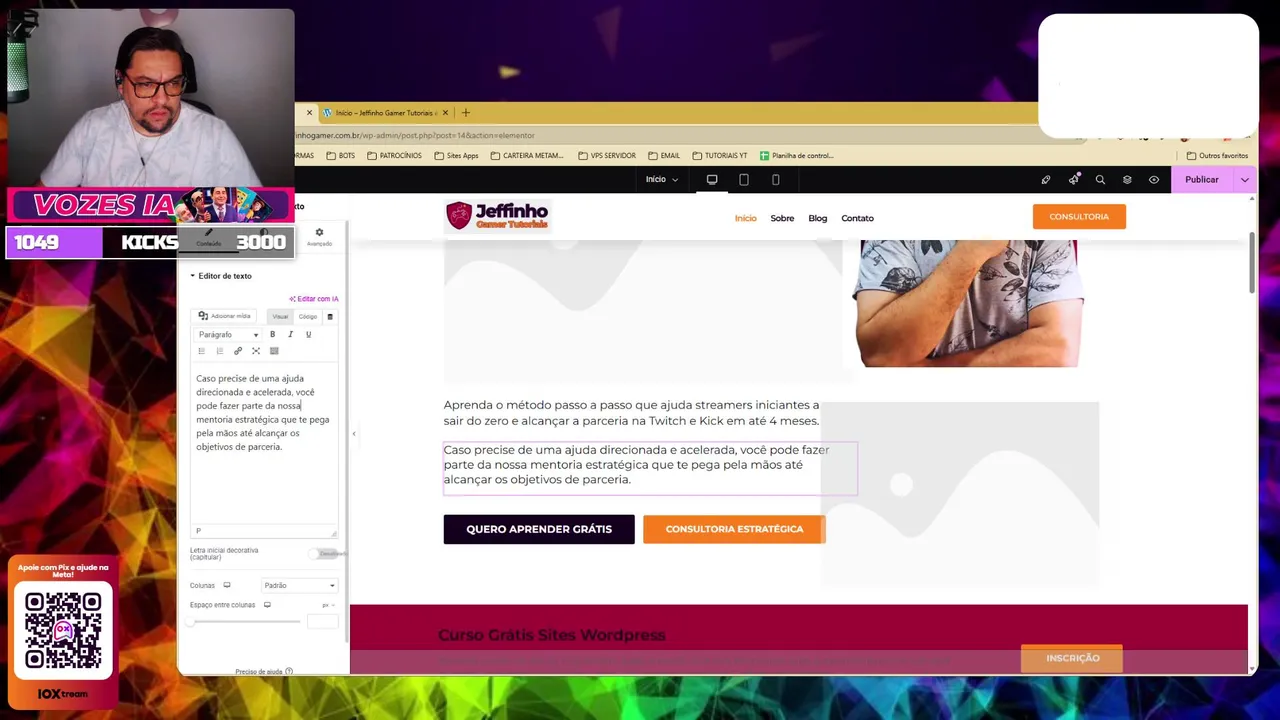
Task: Open the BOTS bookmark folder
Action: pyautogui.click(x=341, y=156)
